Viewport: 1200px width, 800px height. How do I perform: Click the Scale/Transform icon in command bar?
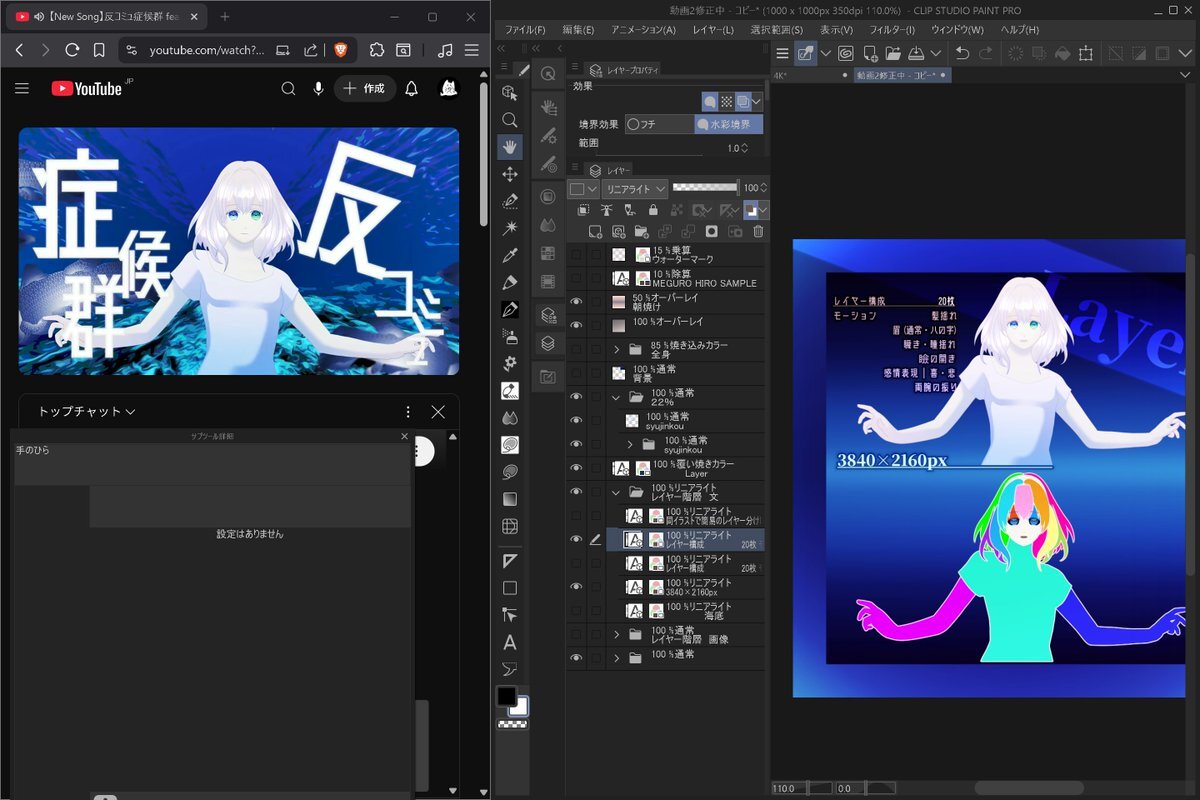1086,53
